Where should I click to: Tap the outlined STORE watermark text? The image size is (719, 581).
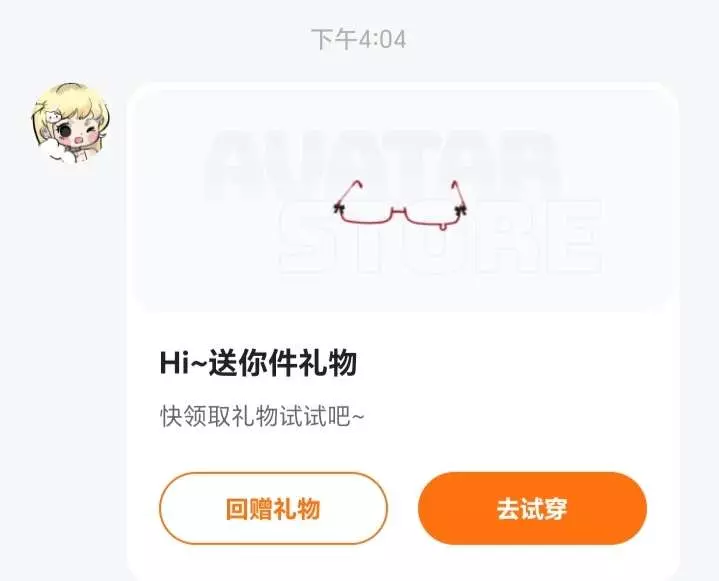pyautogui.click(x=440, y=238)
